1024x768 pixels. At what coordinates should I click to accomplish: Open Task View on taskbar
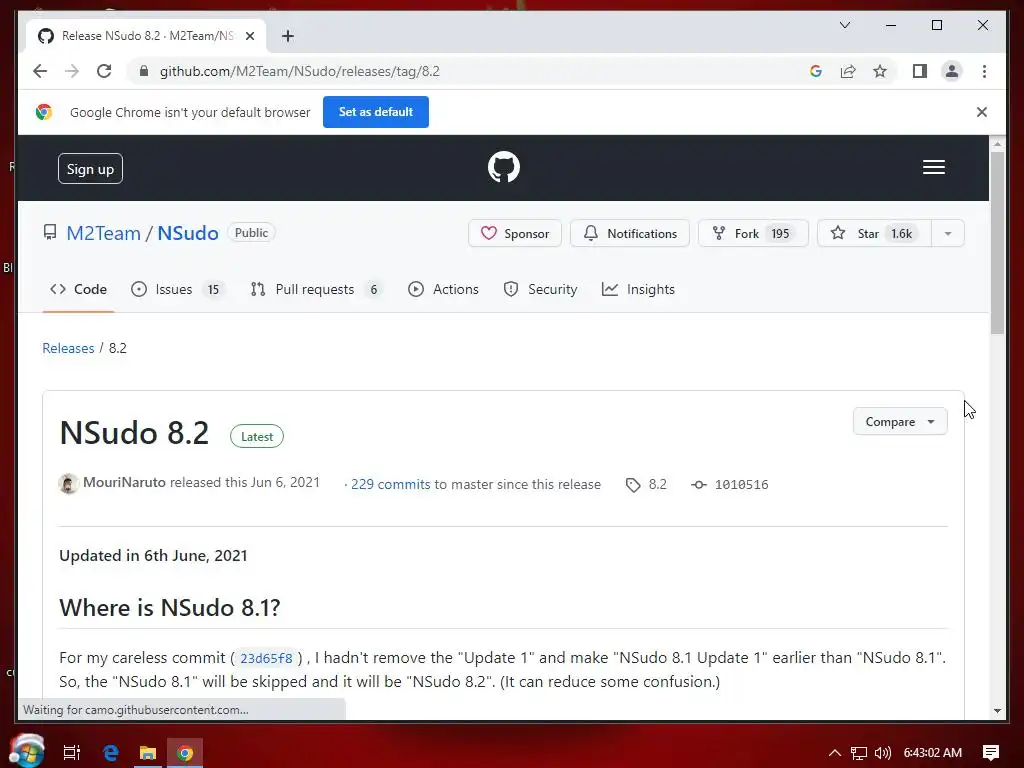pyautogui.click(x=72, y=753)
